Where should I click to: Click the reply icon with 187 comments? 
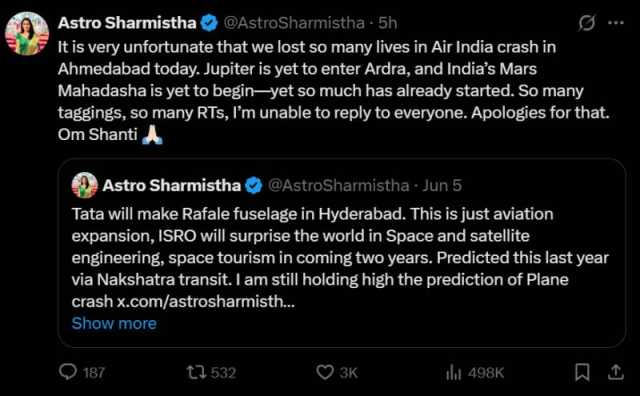point(68,372)
